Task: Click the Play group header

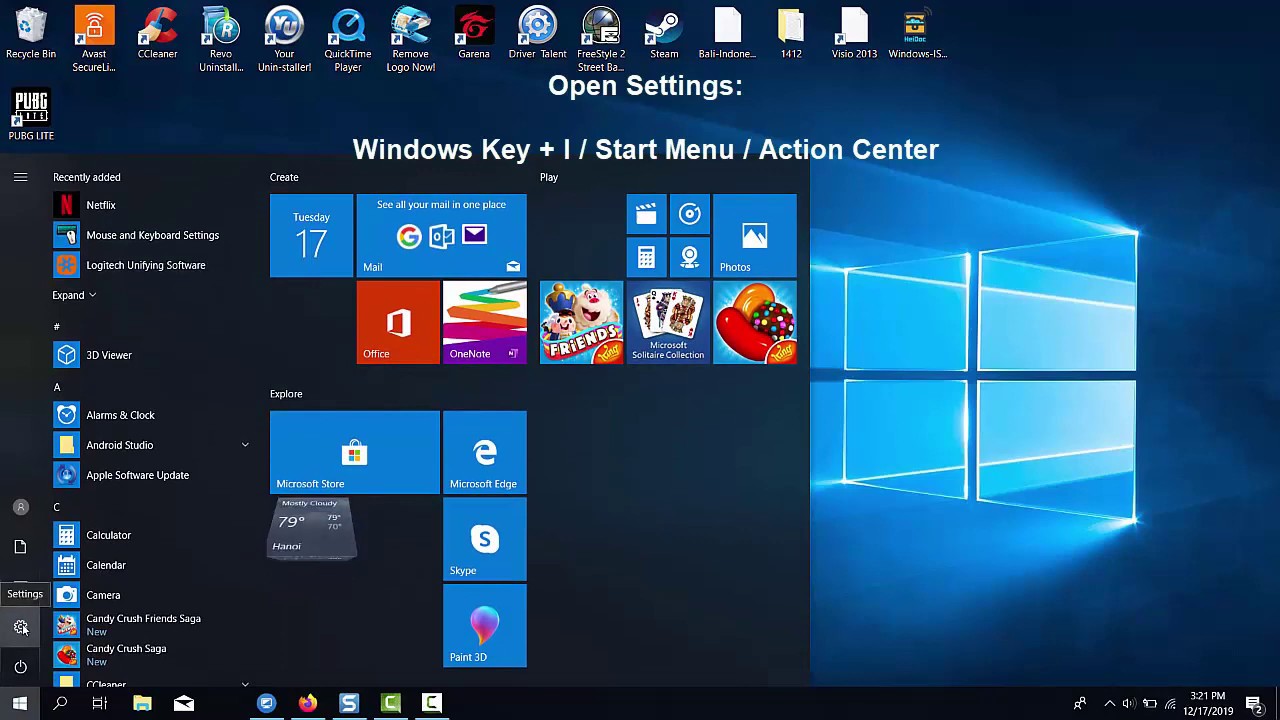Action: 549,177
